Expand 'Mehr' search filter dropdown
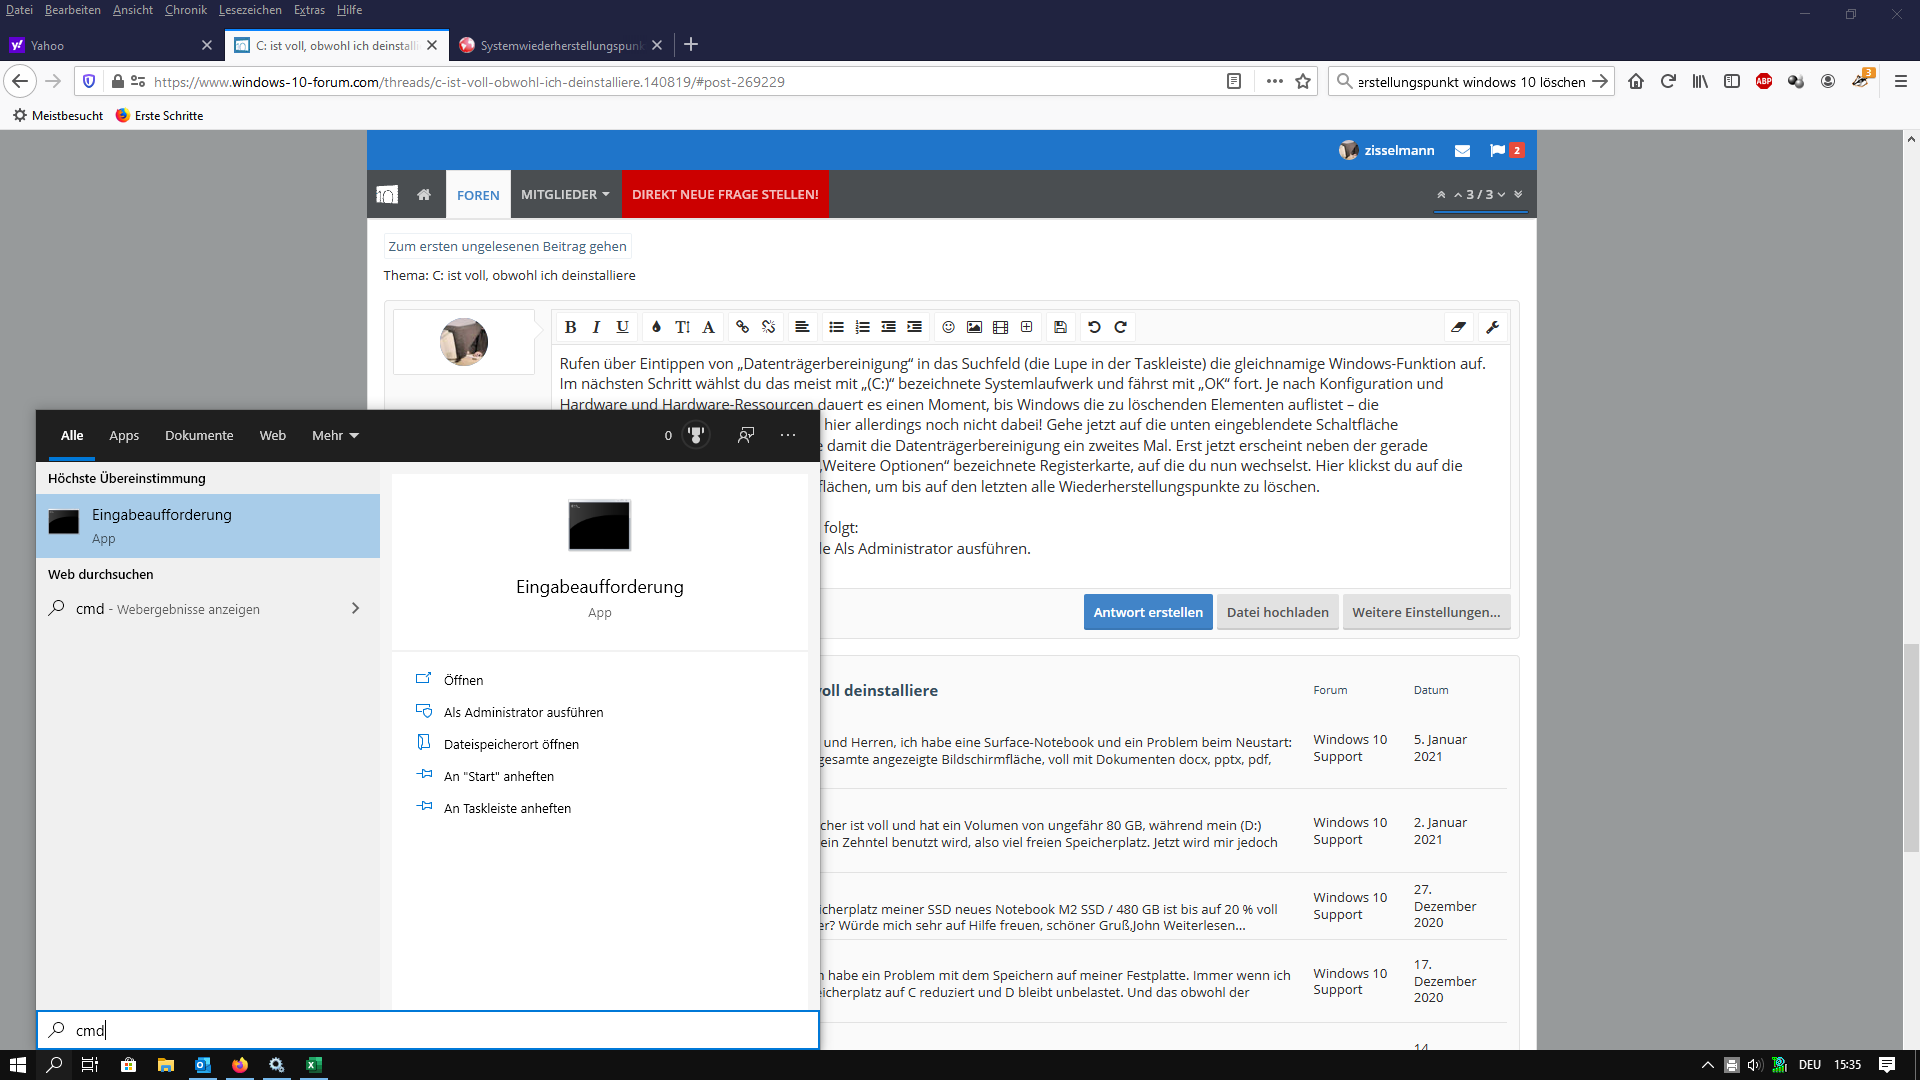Screen dimensions: 1920x1080 [334, 435]
